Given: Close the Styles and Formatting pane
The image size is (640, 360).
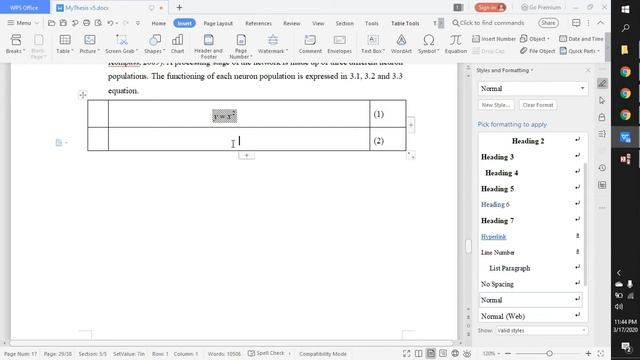Looking at the screenshot, I should pyautogui.click(x=588, y=70).
